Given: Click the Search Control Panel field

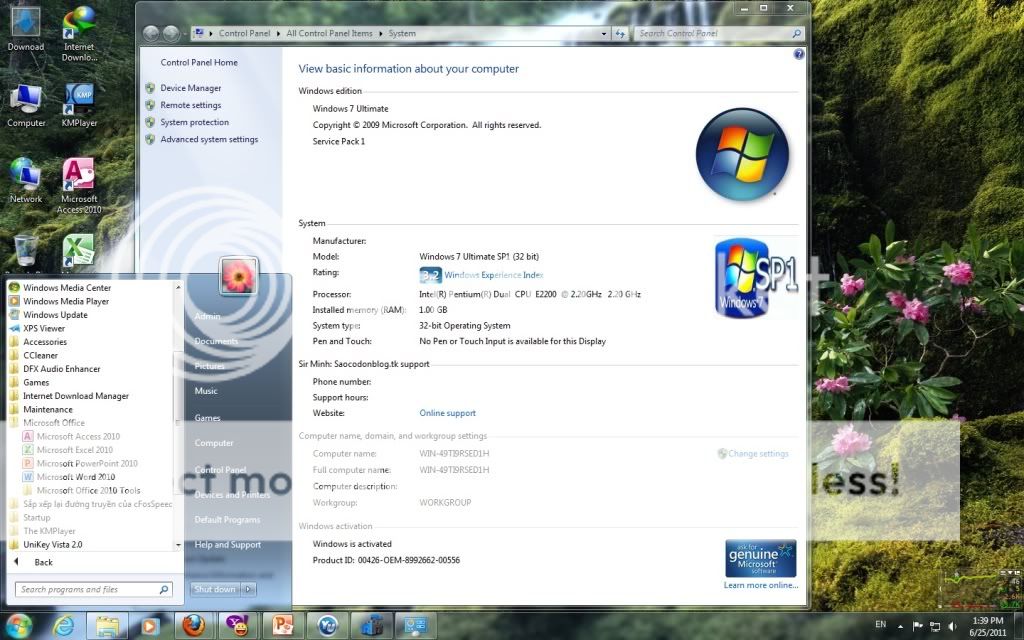Looking at the screenshot, I should 718,33.
